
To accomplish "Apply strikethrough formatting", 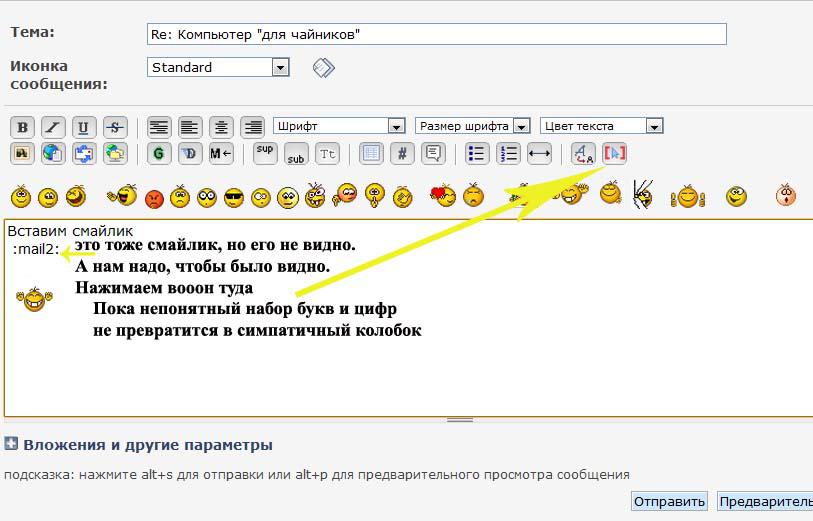I will pos(115,127).
